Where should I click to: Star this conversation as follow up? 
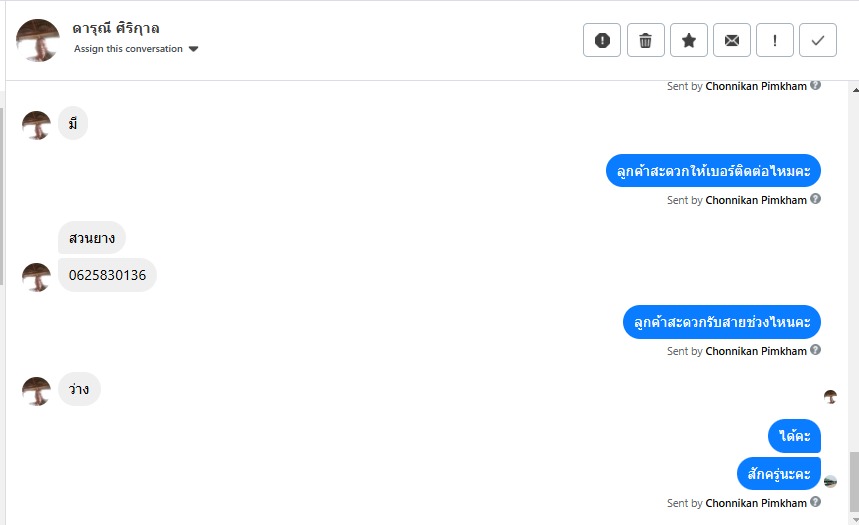[689, 40]
